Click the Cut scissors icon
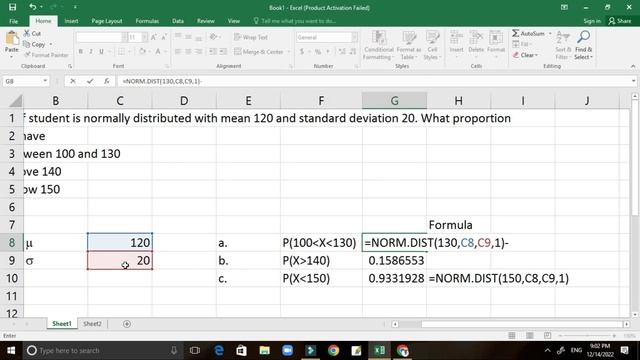The image size is (640, 360). (x=27, y=33)
